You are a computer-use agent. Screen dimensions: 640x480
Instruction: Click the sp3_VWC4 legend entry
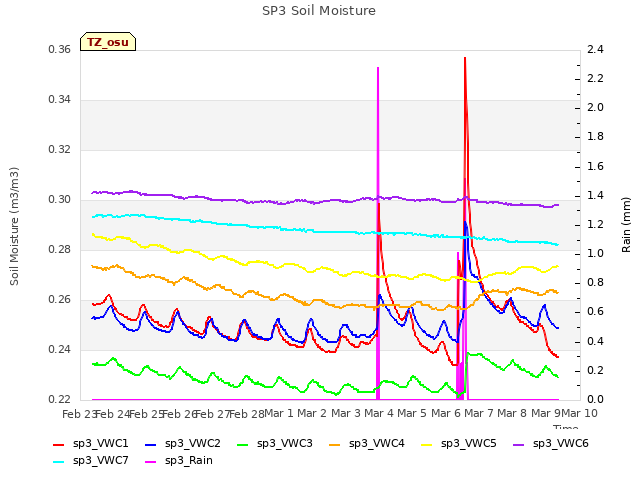click(367, 443)
